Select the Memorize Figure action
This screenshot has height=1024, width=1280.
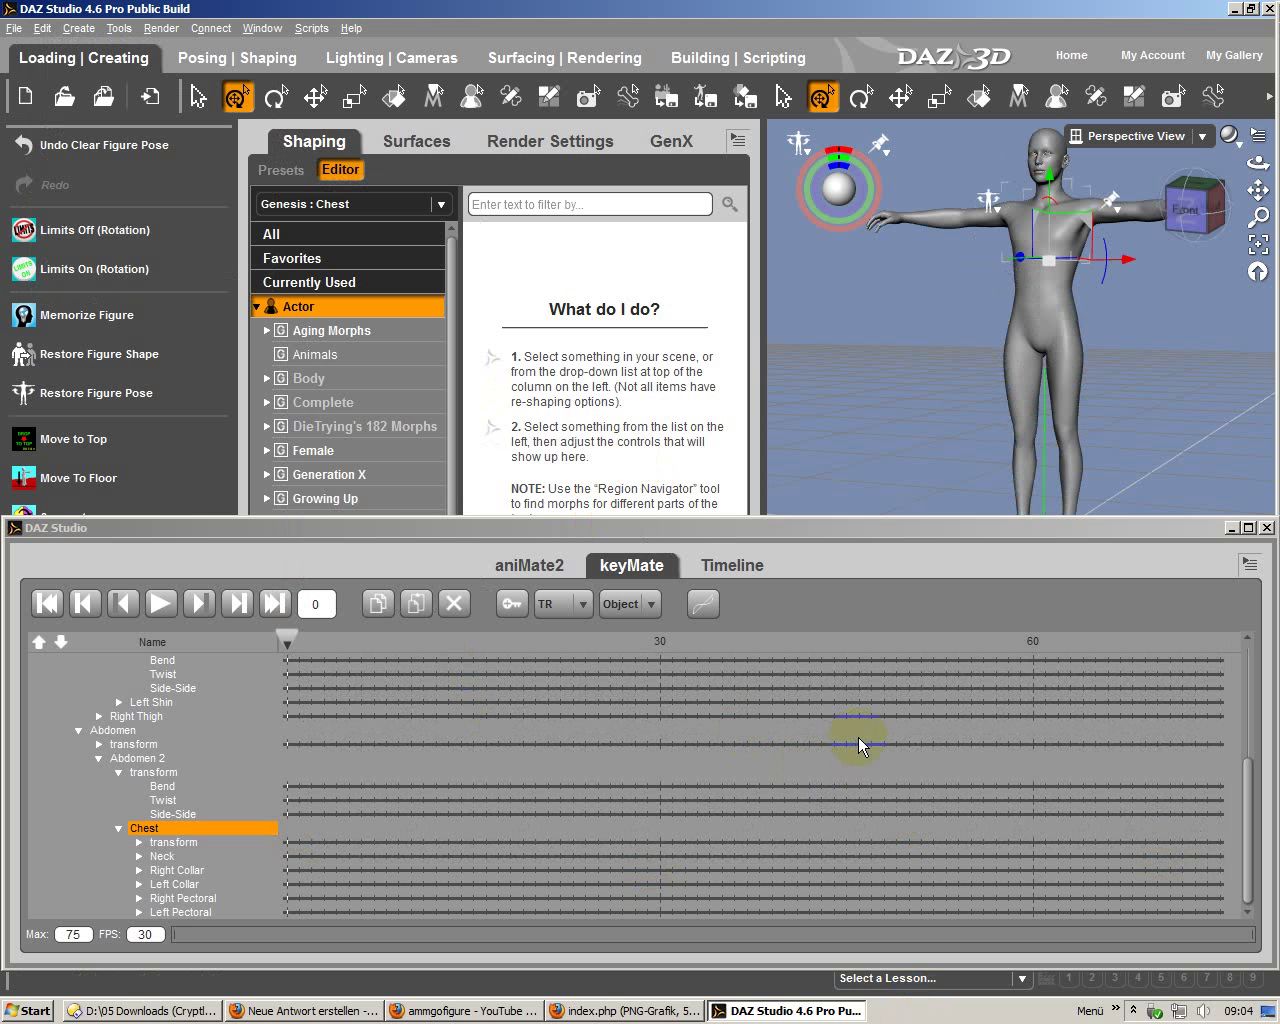(86, 315)
